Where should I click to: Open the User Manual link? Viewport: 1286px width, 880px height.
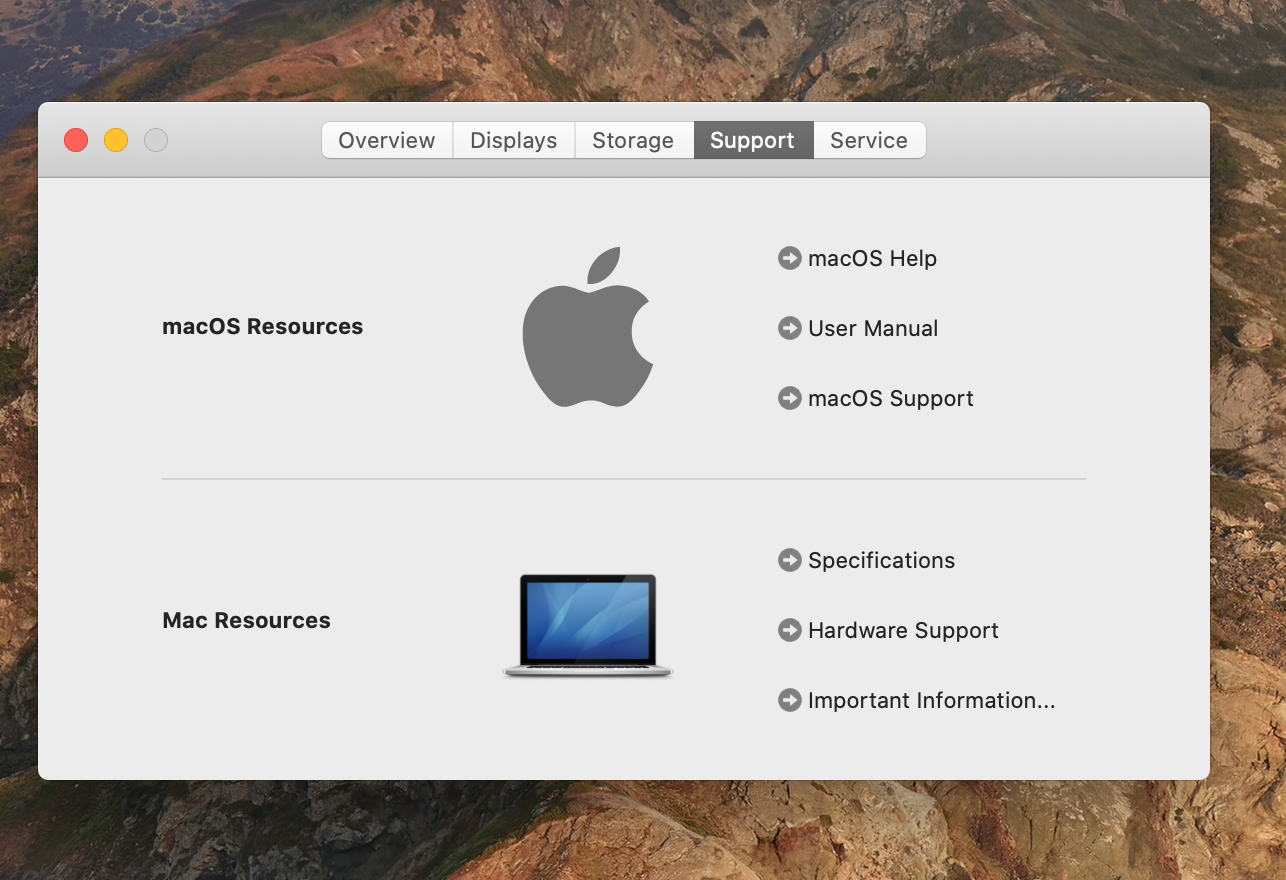[858, 328]
